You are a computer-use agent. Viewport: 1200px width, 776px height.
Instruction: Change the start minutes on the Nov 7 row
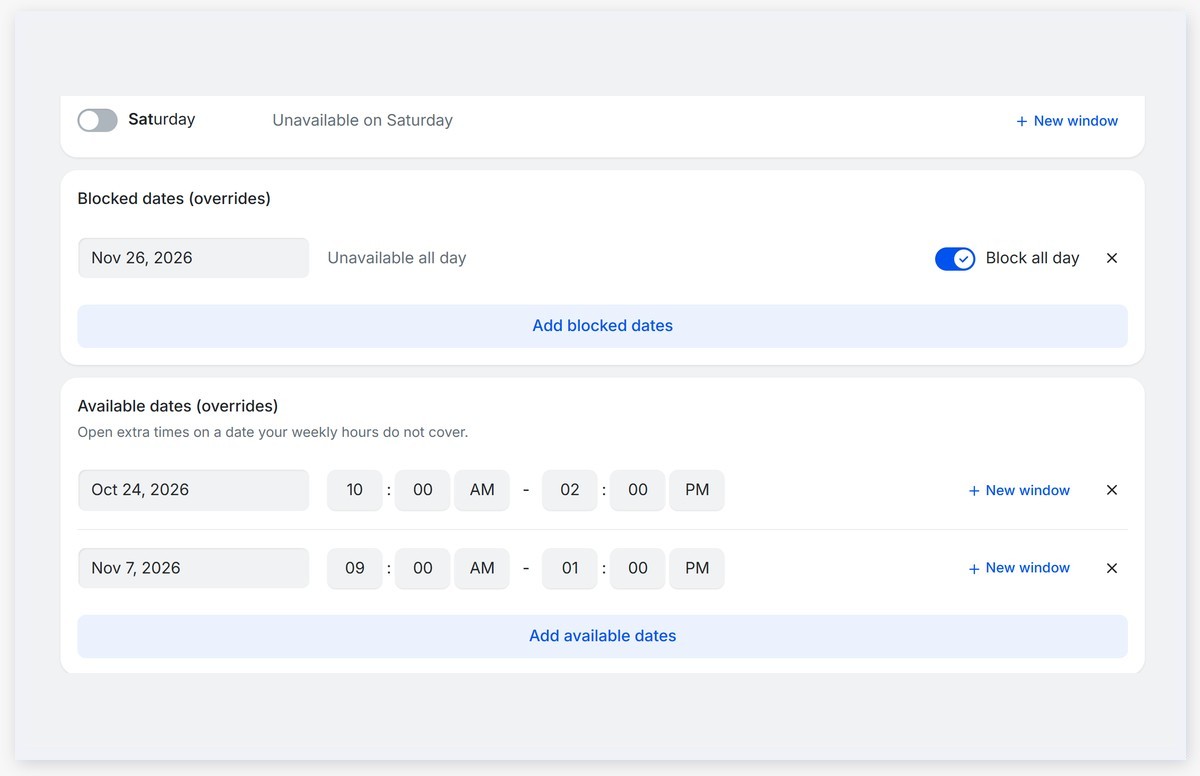pyautogui.click(x=423, y=568)
